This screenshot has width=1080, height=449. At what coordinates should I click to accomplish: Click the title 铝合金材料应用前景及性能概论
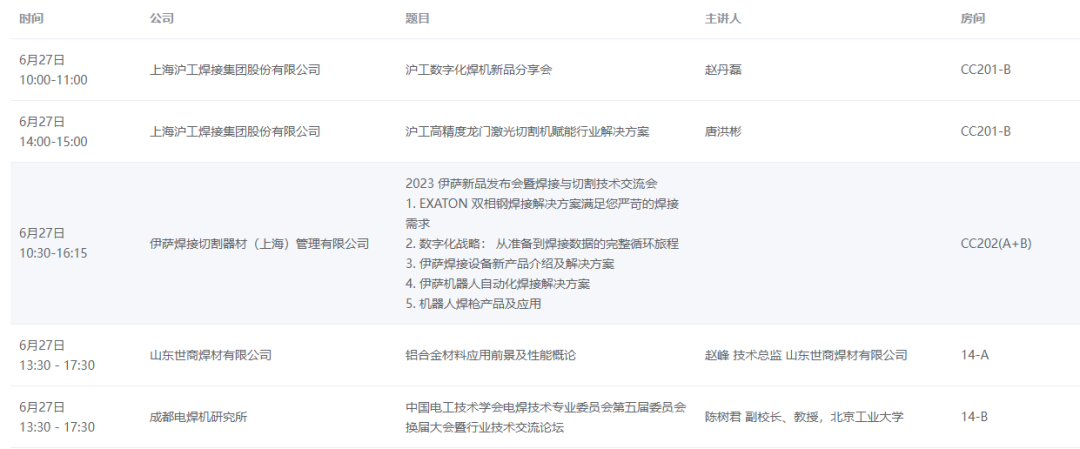coord(491,355)
